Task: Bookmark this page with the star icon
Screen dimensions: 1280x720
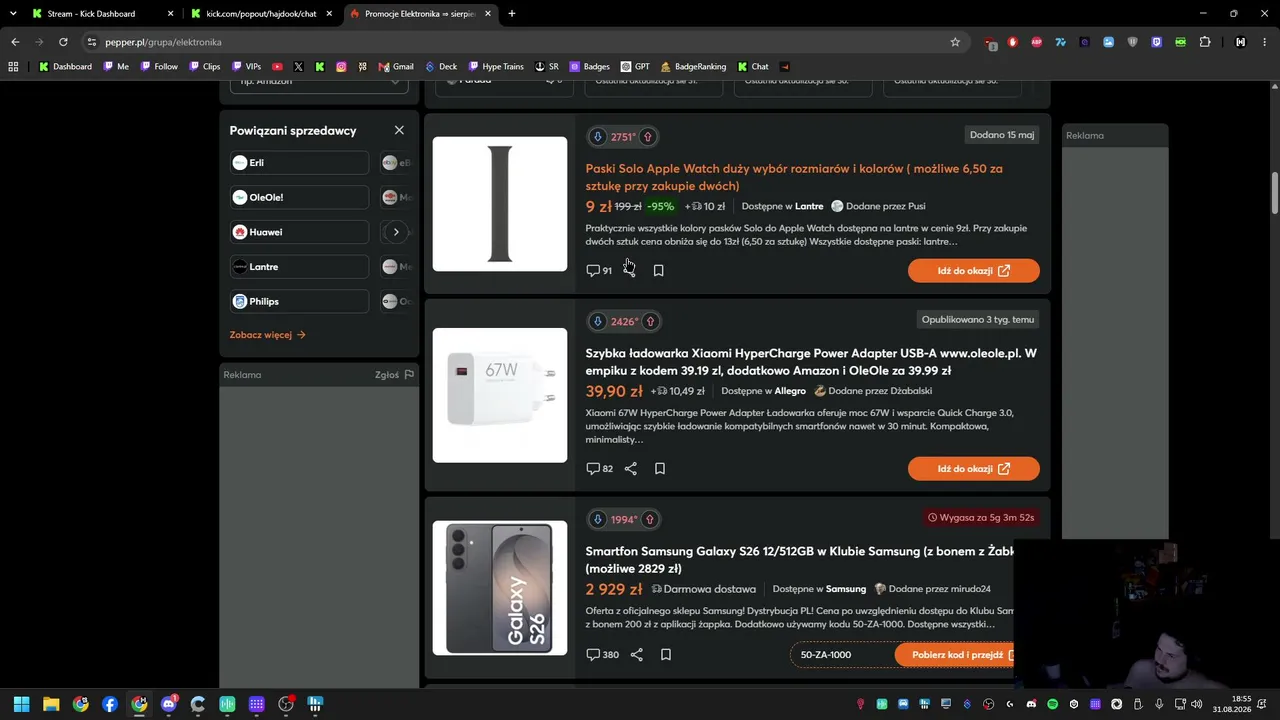Action: pyautogui.click(x=955, y=42)
